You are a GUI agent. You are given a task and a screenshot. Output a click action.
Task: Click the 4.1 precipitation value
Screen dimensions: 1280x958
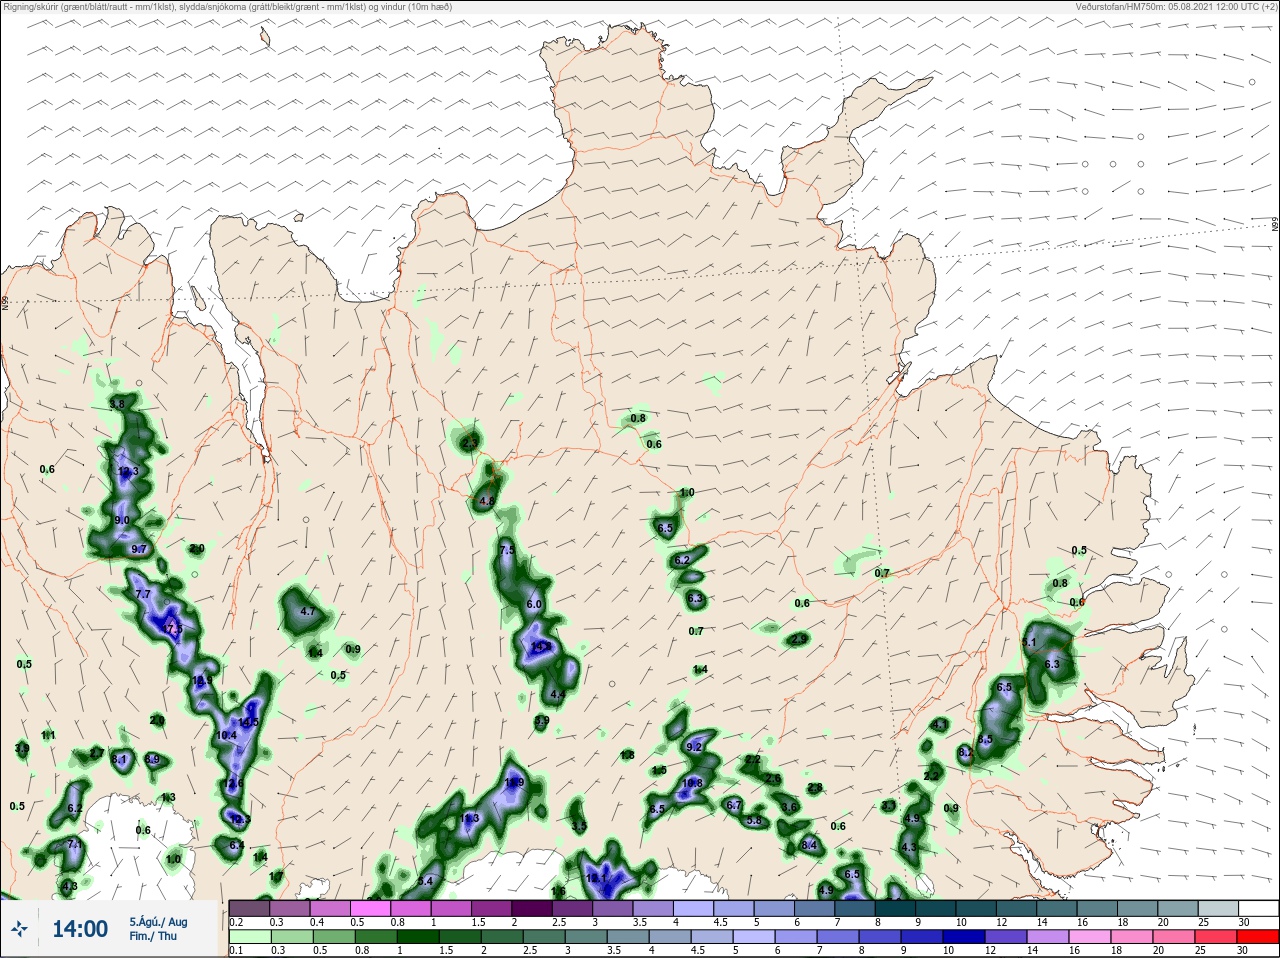pos(939,724)
